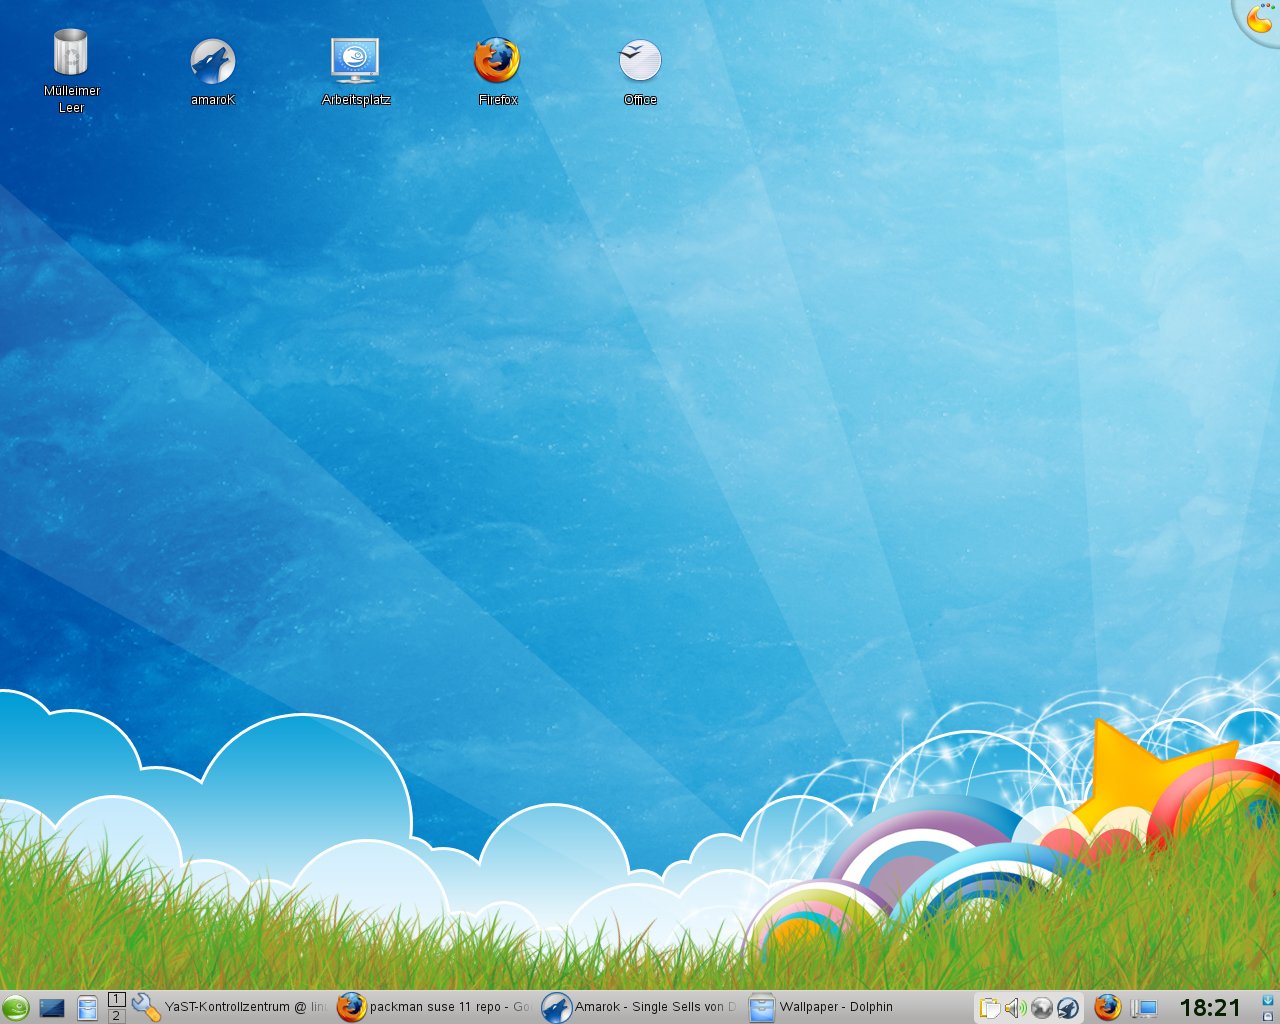Open the Arbeitsplatz desktop icon
Screen dimensions: 1280x1024
(355, 60)
